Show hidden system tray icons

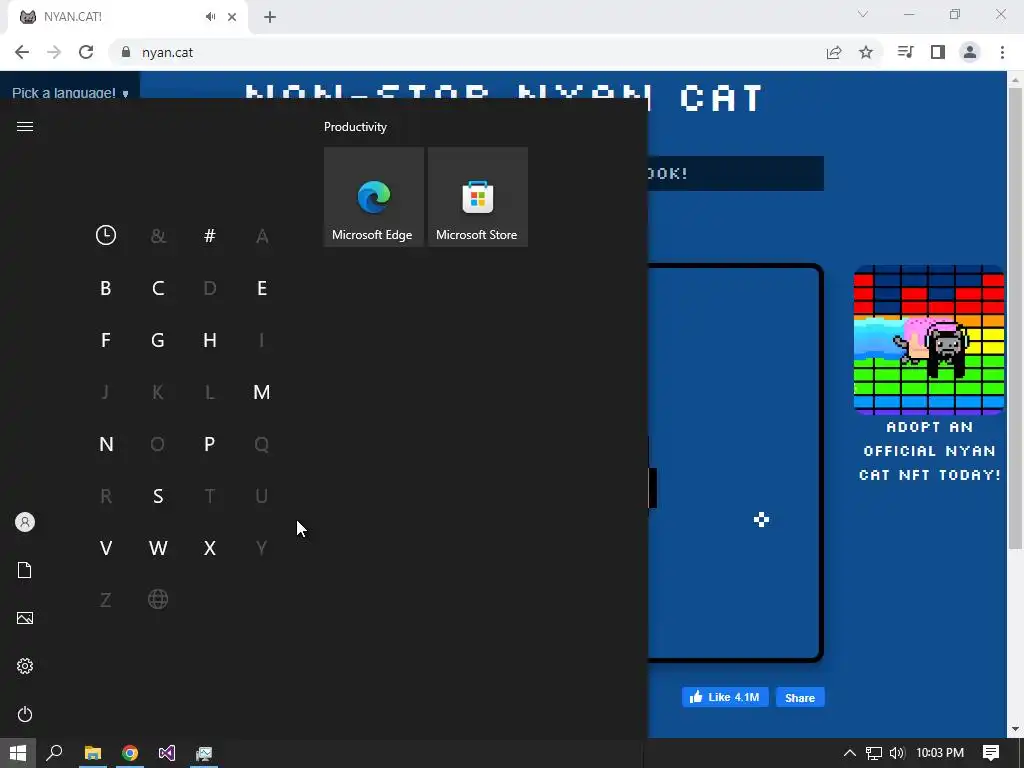pos(850,753)
